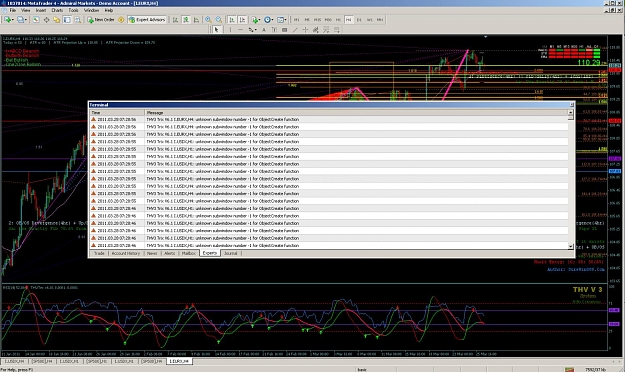Toggle the Expert Advisors button
Screen dimensions: 625x372
(147, 20)
